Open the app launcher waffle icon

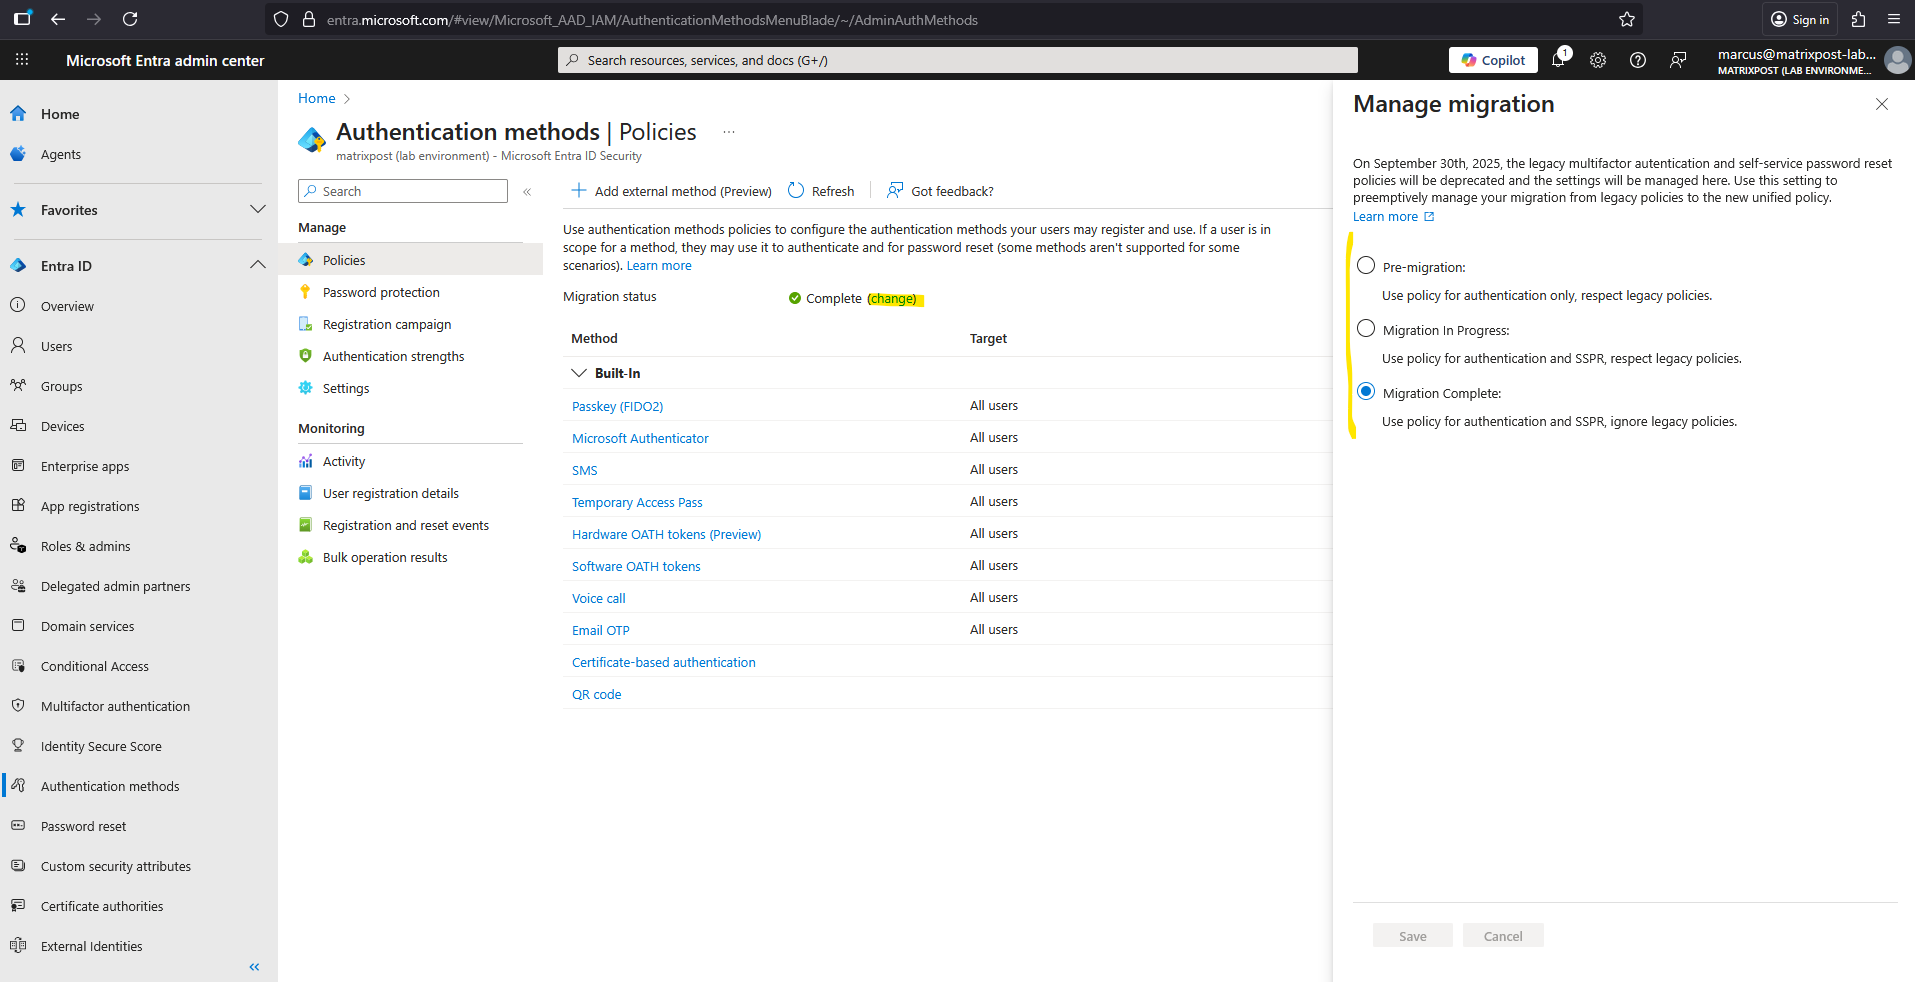[22, 60]
